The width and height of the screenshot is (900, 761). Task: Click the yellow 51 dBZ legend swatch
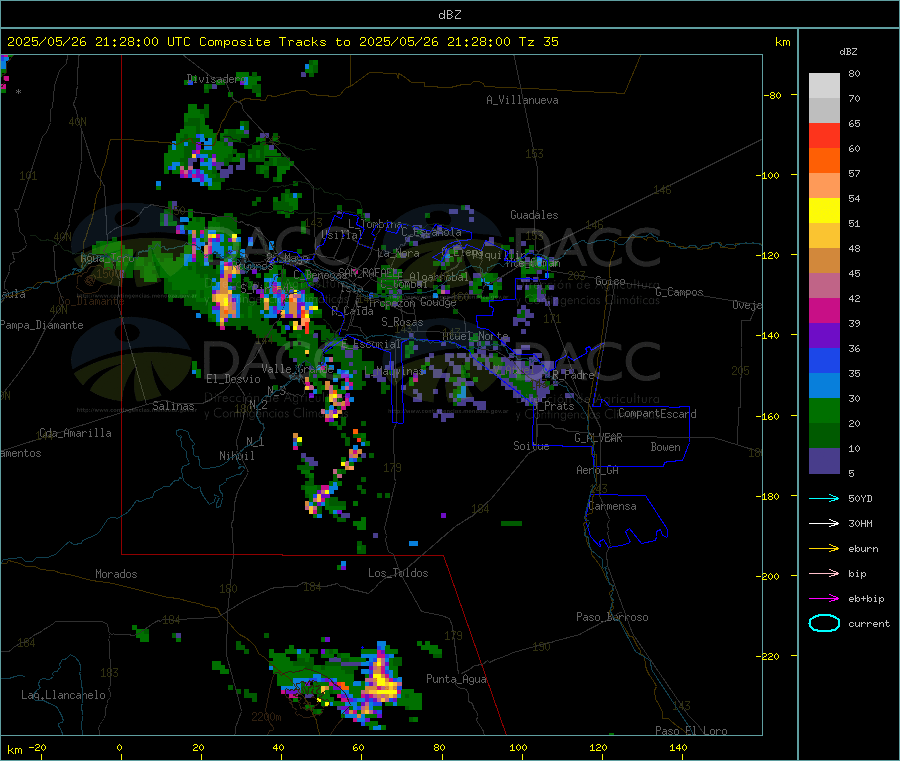824,211
